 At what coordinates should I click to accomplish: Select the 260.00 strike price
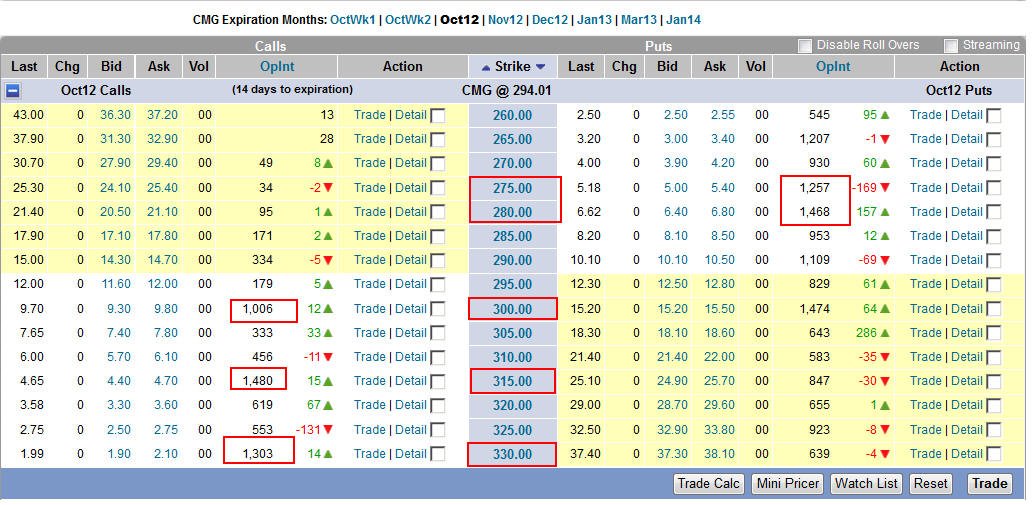tap(512, 116)
